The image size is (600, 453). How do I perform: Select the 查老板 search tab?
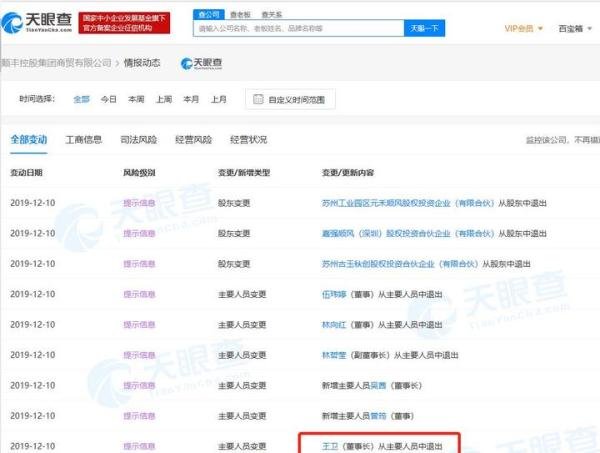pos(240,15)
